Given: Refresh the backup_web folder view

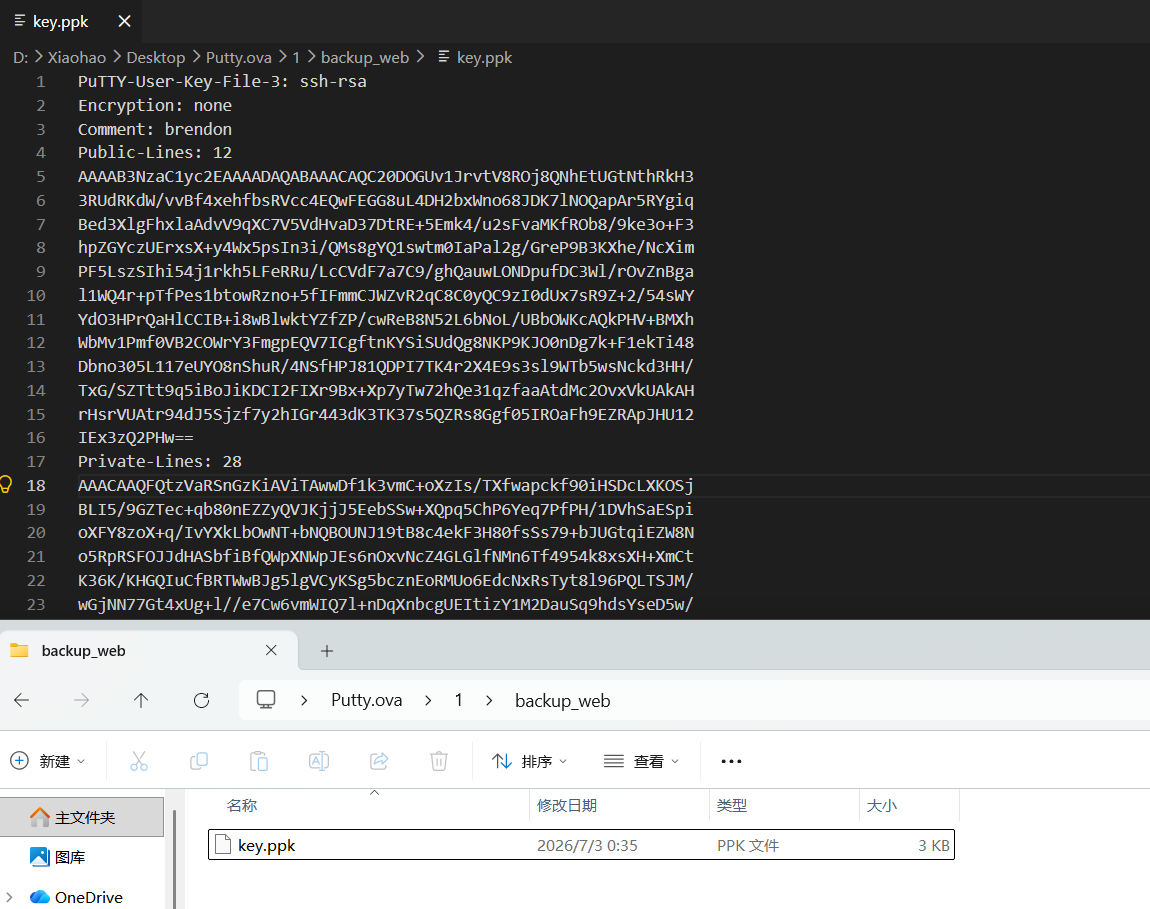Looking at the screenshot, I should tap(202, 700).
